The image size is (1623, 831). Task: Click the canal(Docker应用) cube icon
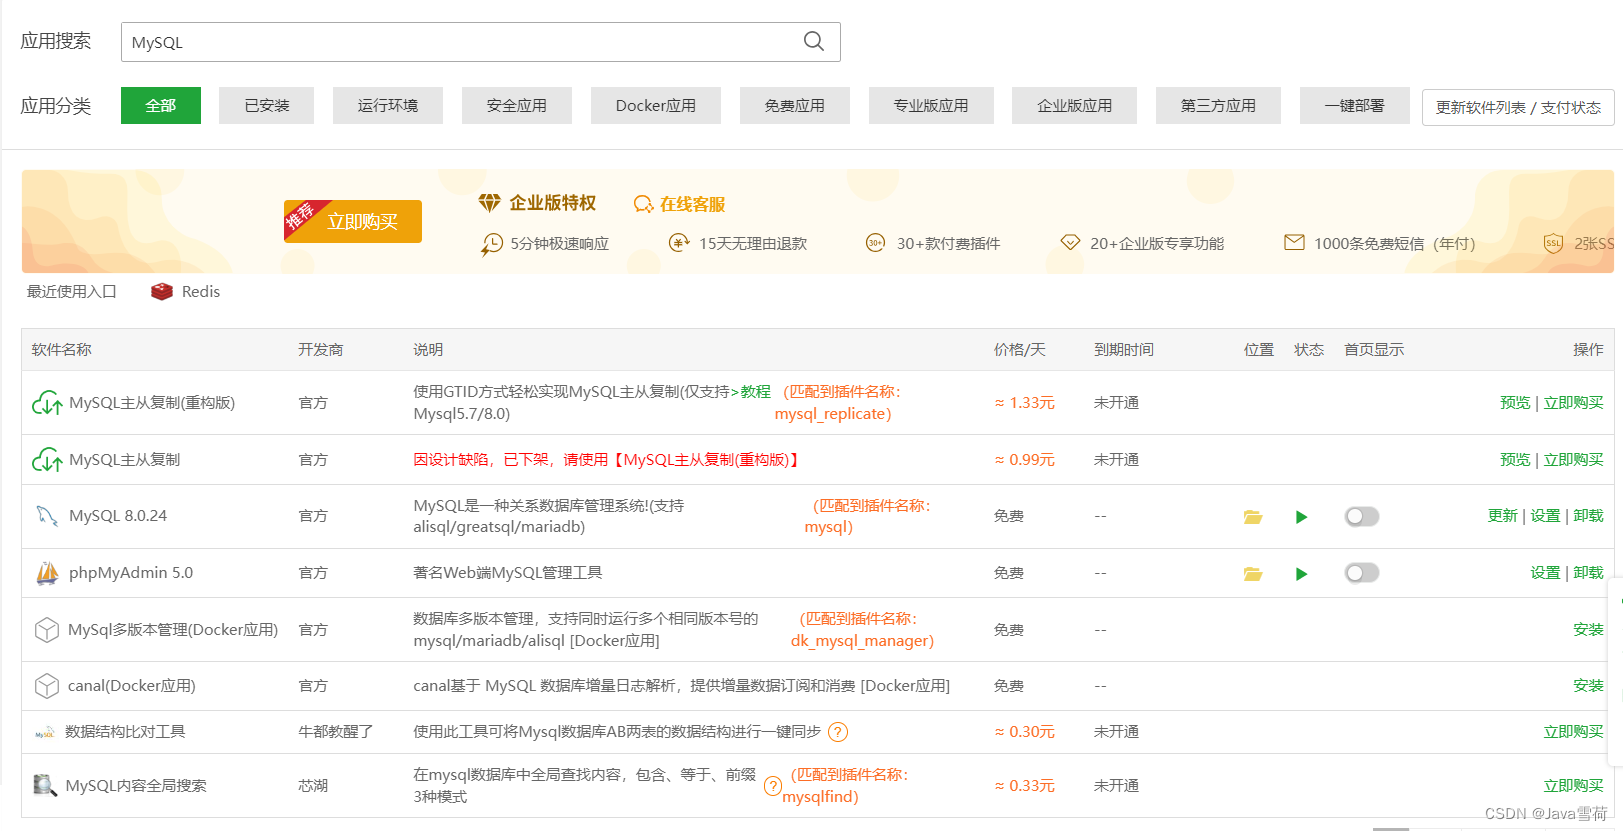[47, 686]
